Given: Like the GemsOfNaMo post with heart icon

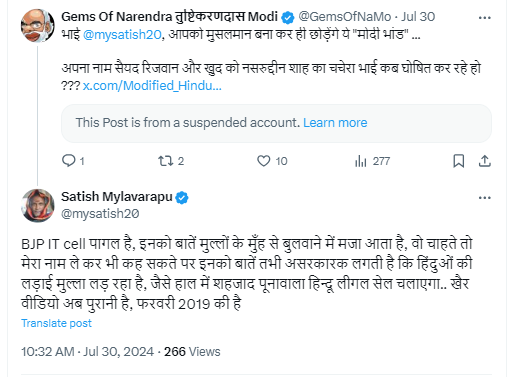Looking at the screenshot, I should [x=263, y=161].
